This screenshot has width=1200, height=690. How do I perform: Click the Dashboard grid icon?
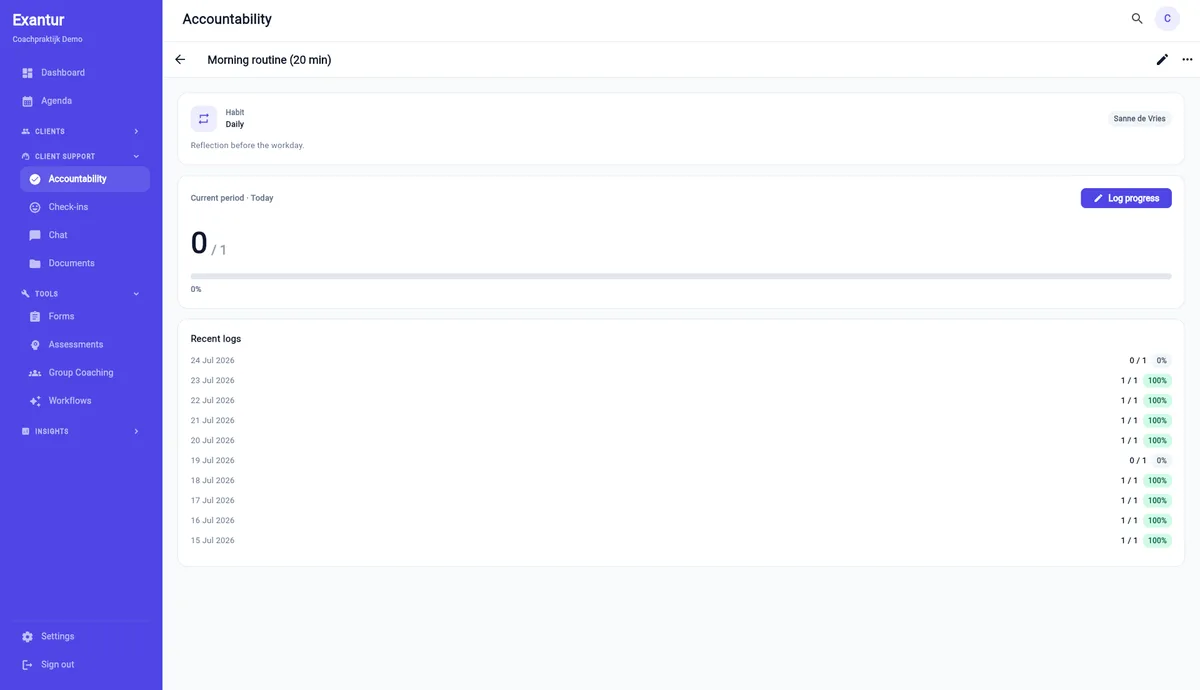(x=27, y=73)
